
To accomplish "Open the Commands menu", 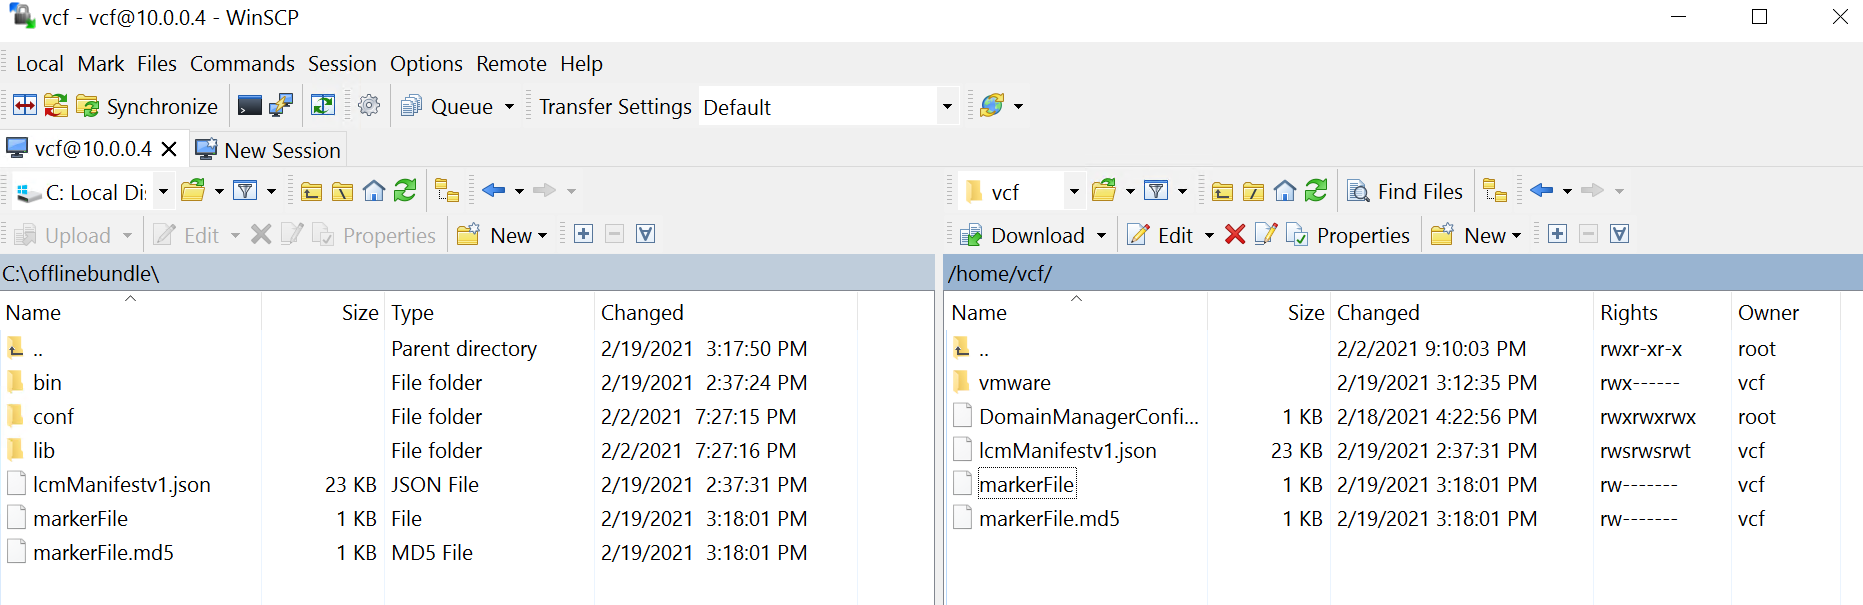I will coord(242,64).
